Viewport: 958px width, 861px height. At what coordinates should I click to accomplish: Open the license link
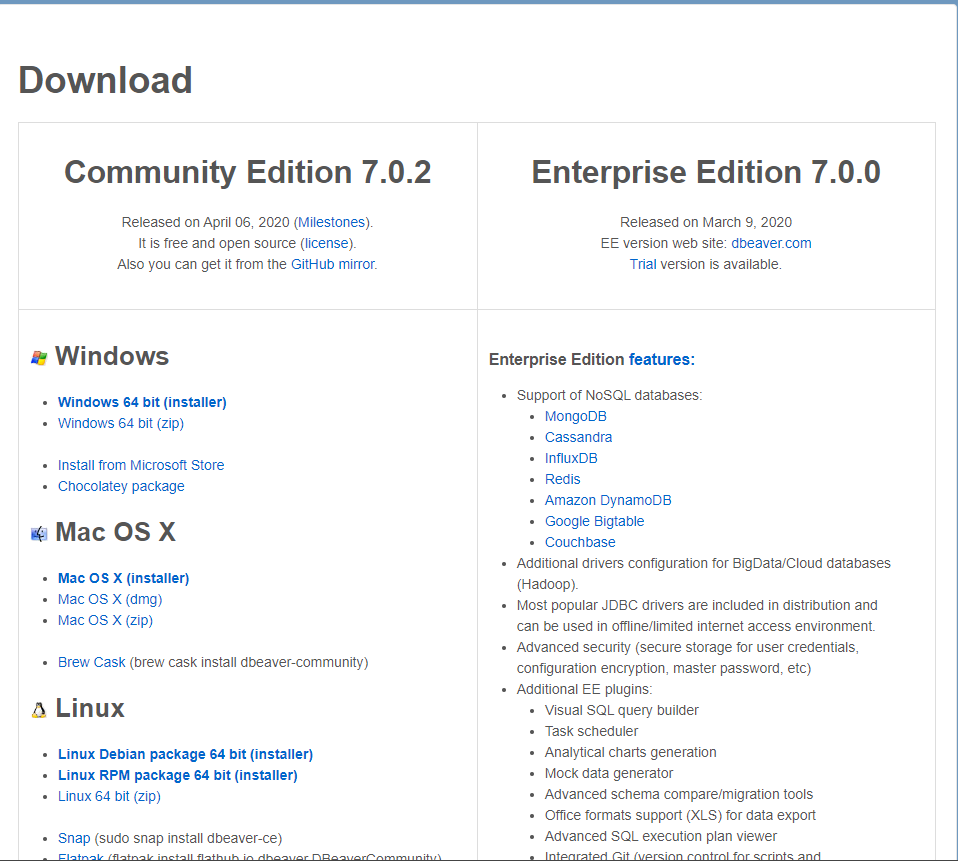[x=327, y=243]
